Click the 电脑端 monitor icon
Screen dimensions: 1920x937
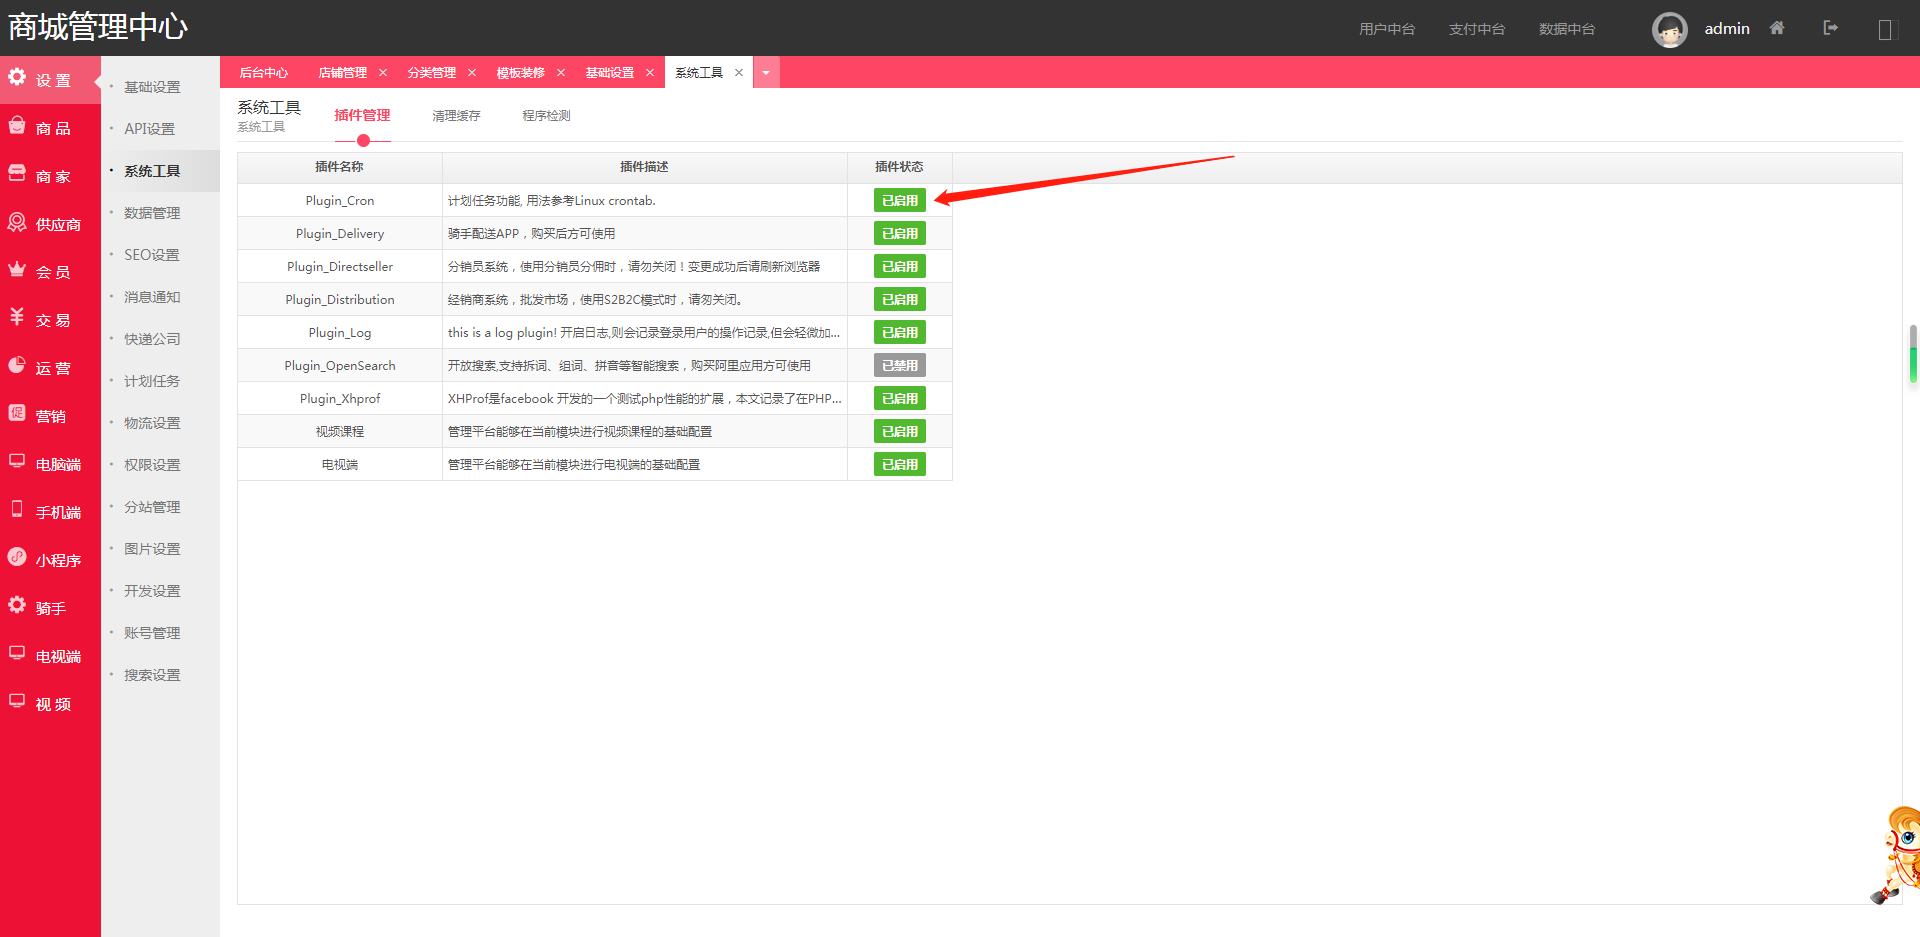(x=17, y=461)
